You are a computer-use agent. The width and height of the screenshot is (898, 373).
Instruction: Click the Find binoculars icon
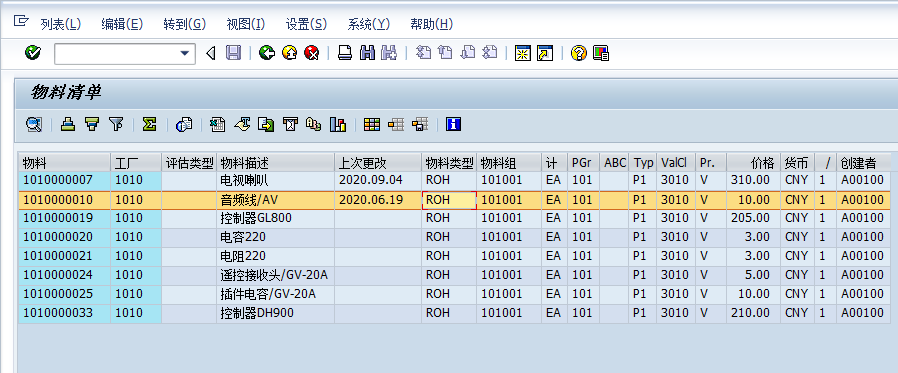(367, 54)
